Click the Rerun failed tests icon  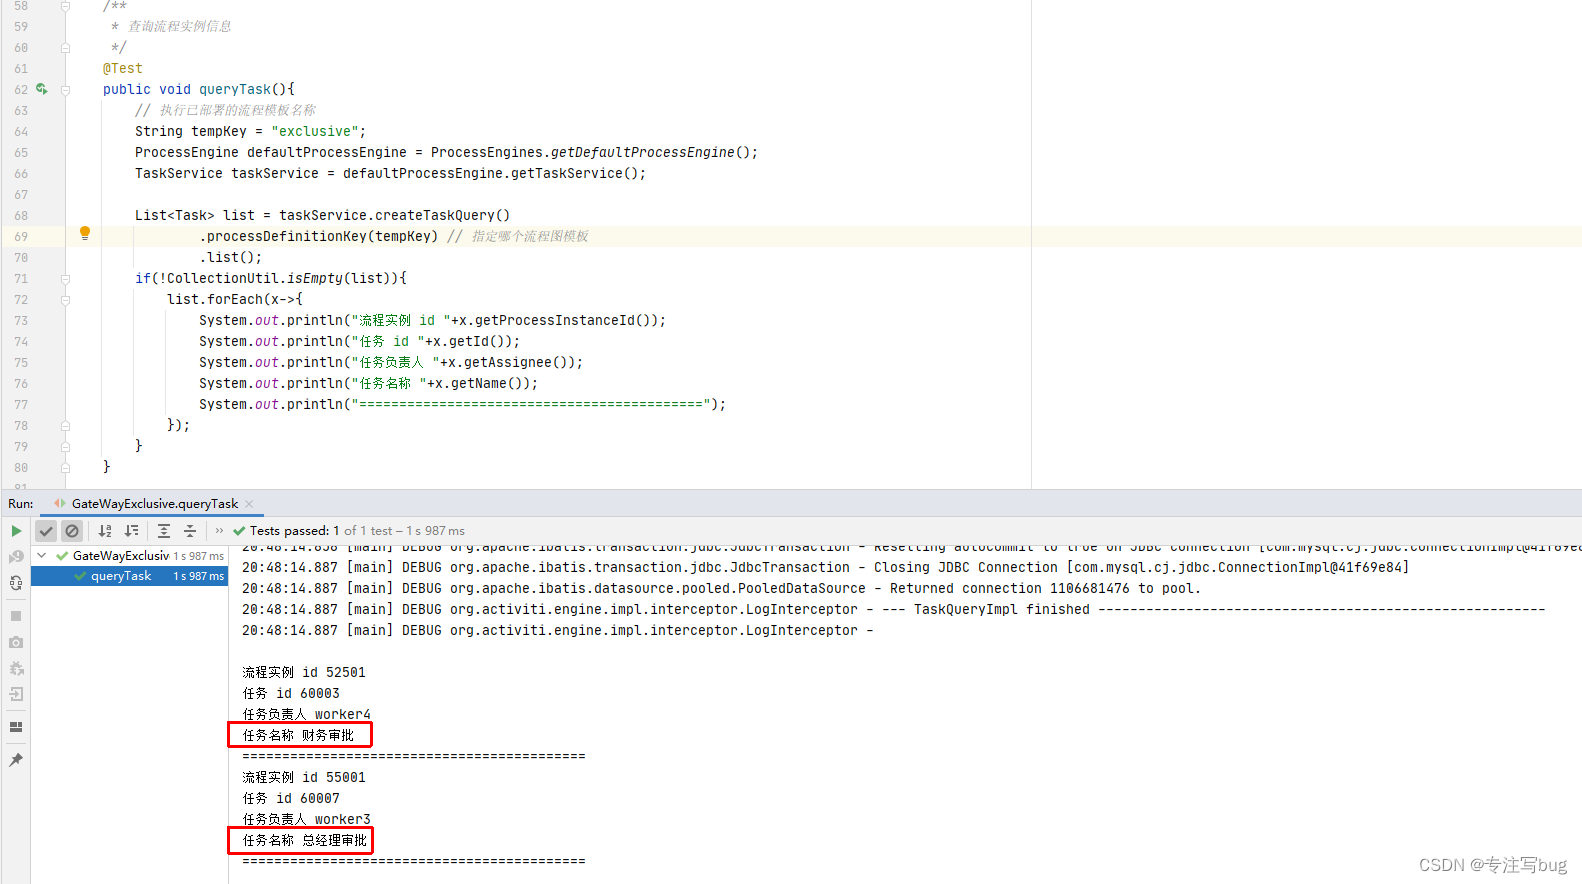(x=16, y=557)
